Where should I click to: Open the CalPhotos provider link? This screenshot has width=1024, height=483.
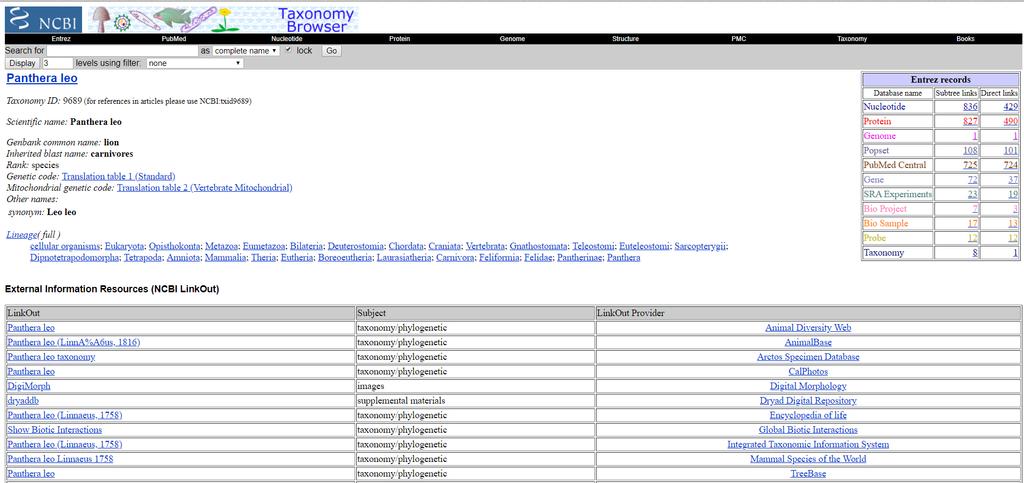(808, 371)
